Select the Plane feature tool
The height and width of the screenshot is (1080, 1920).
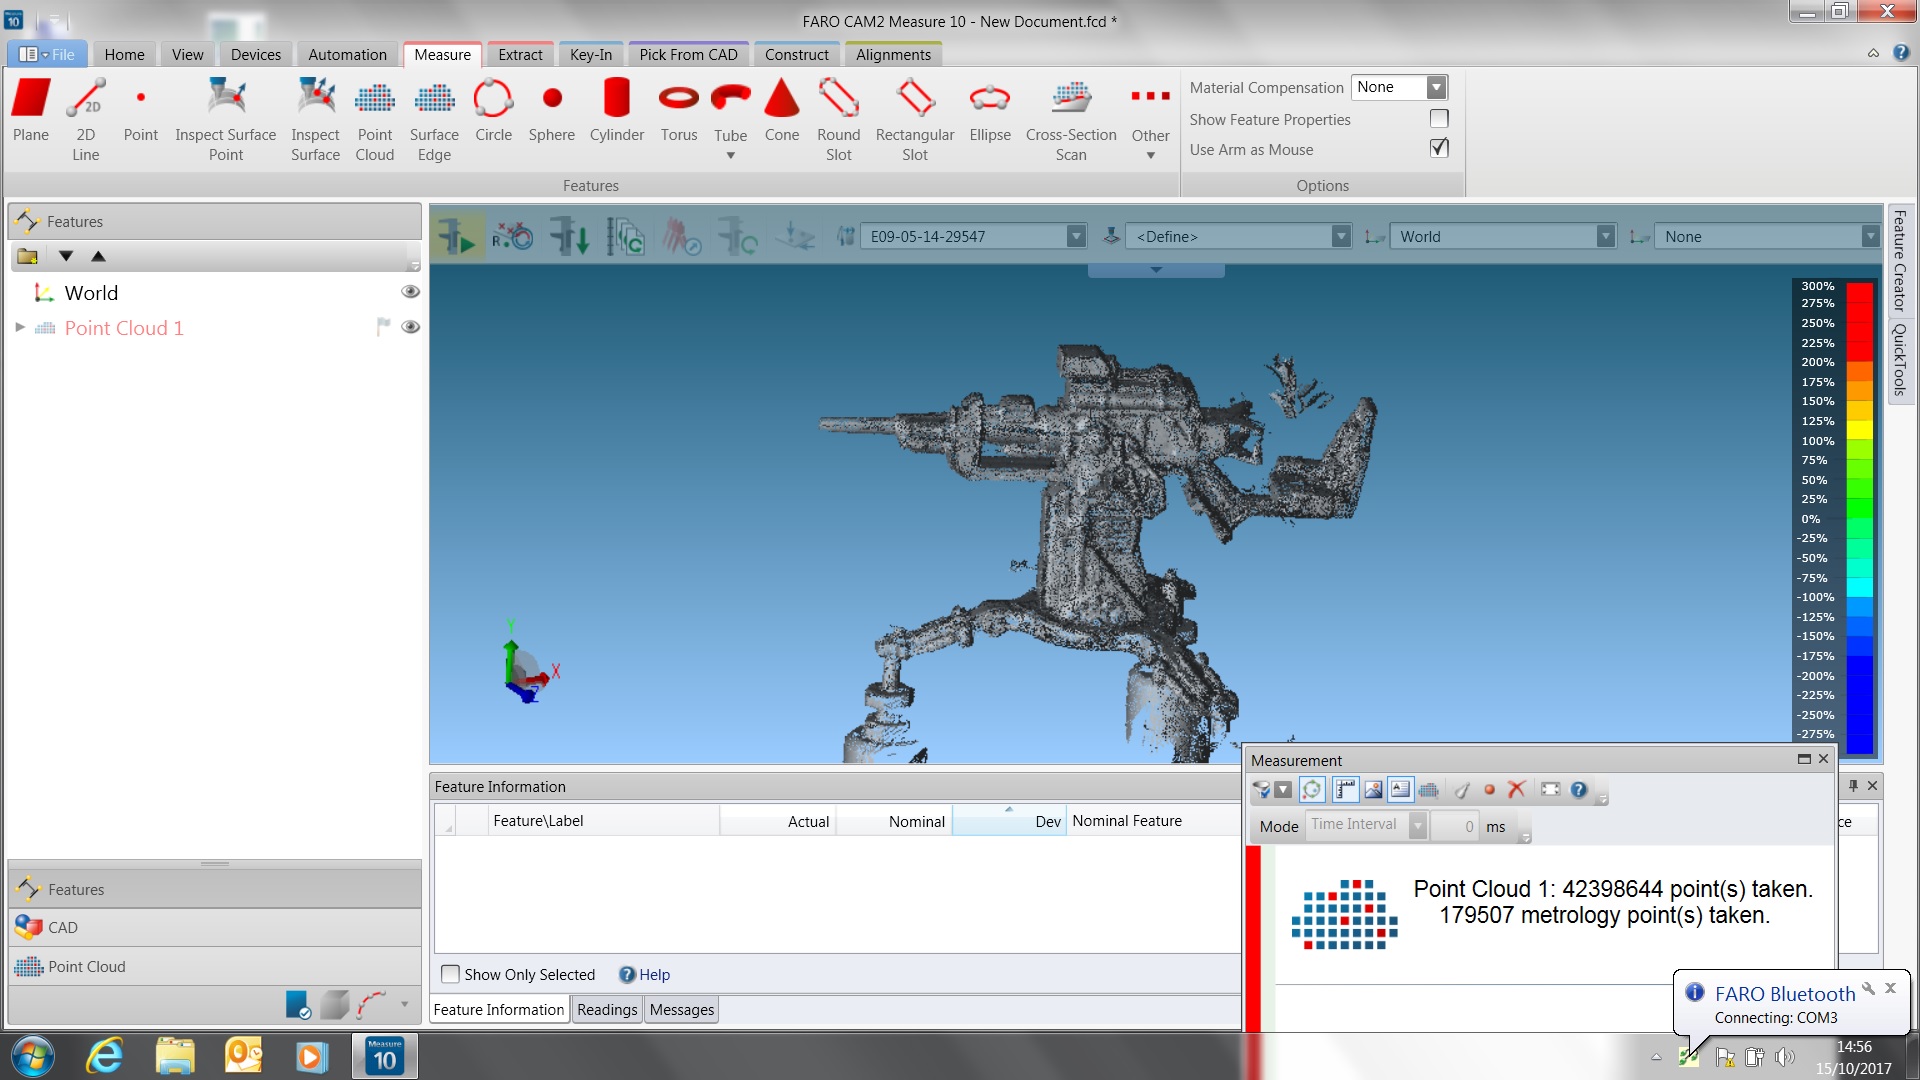coord(31,110)
